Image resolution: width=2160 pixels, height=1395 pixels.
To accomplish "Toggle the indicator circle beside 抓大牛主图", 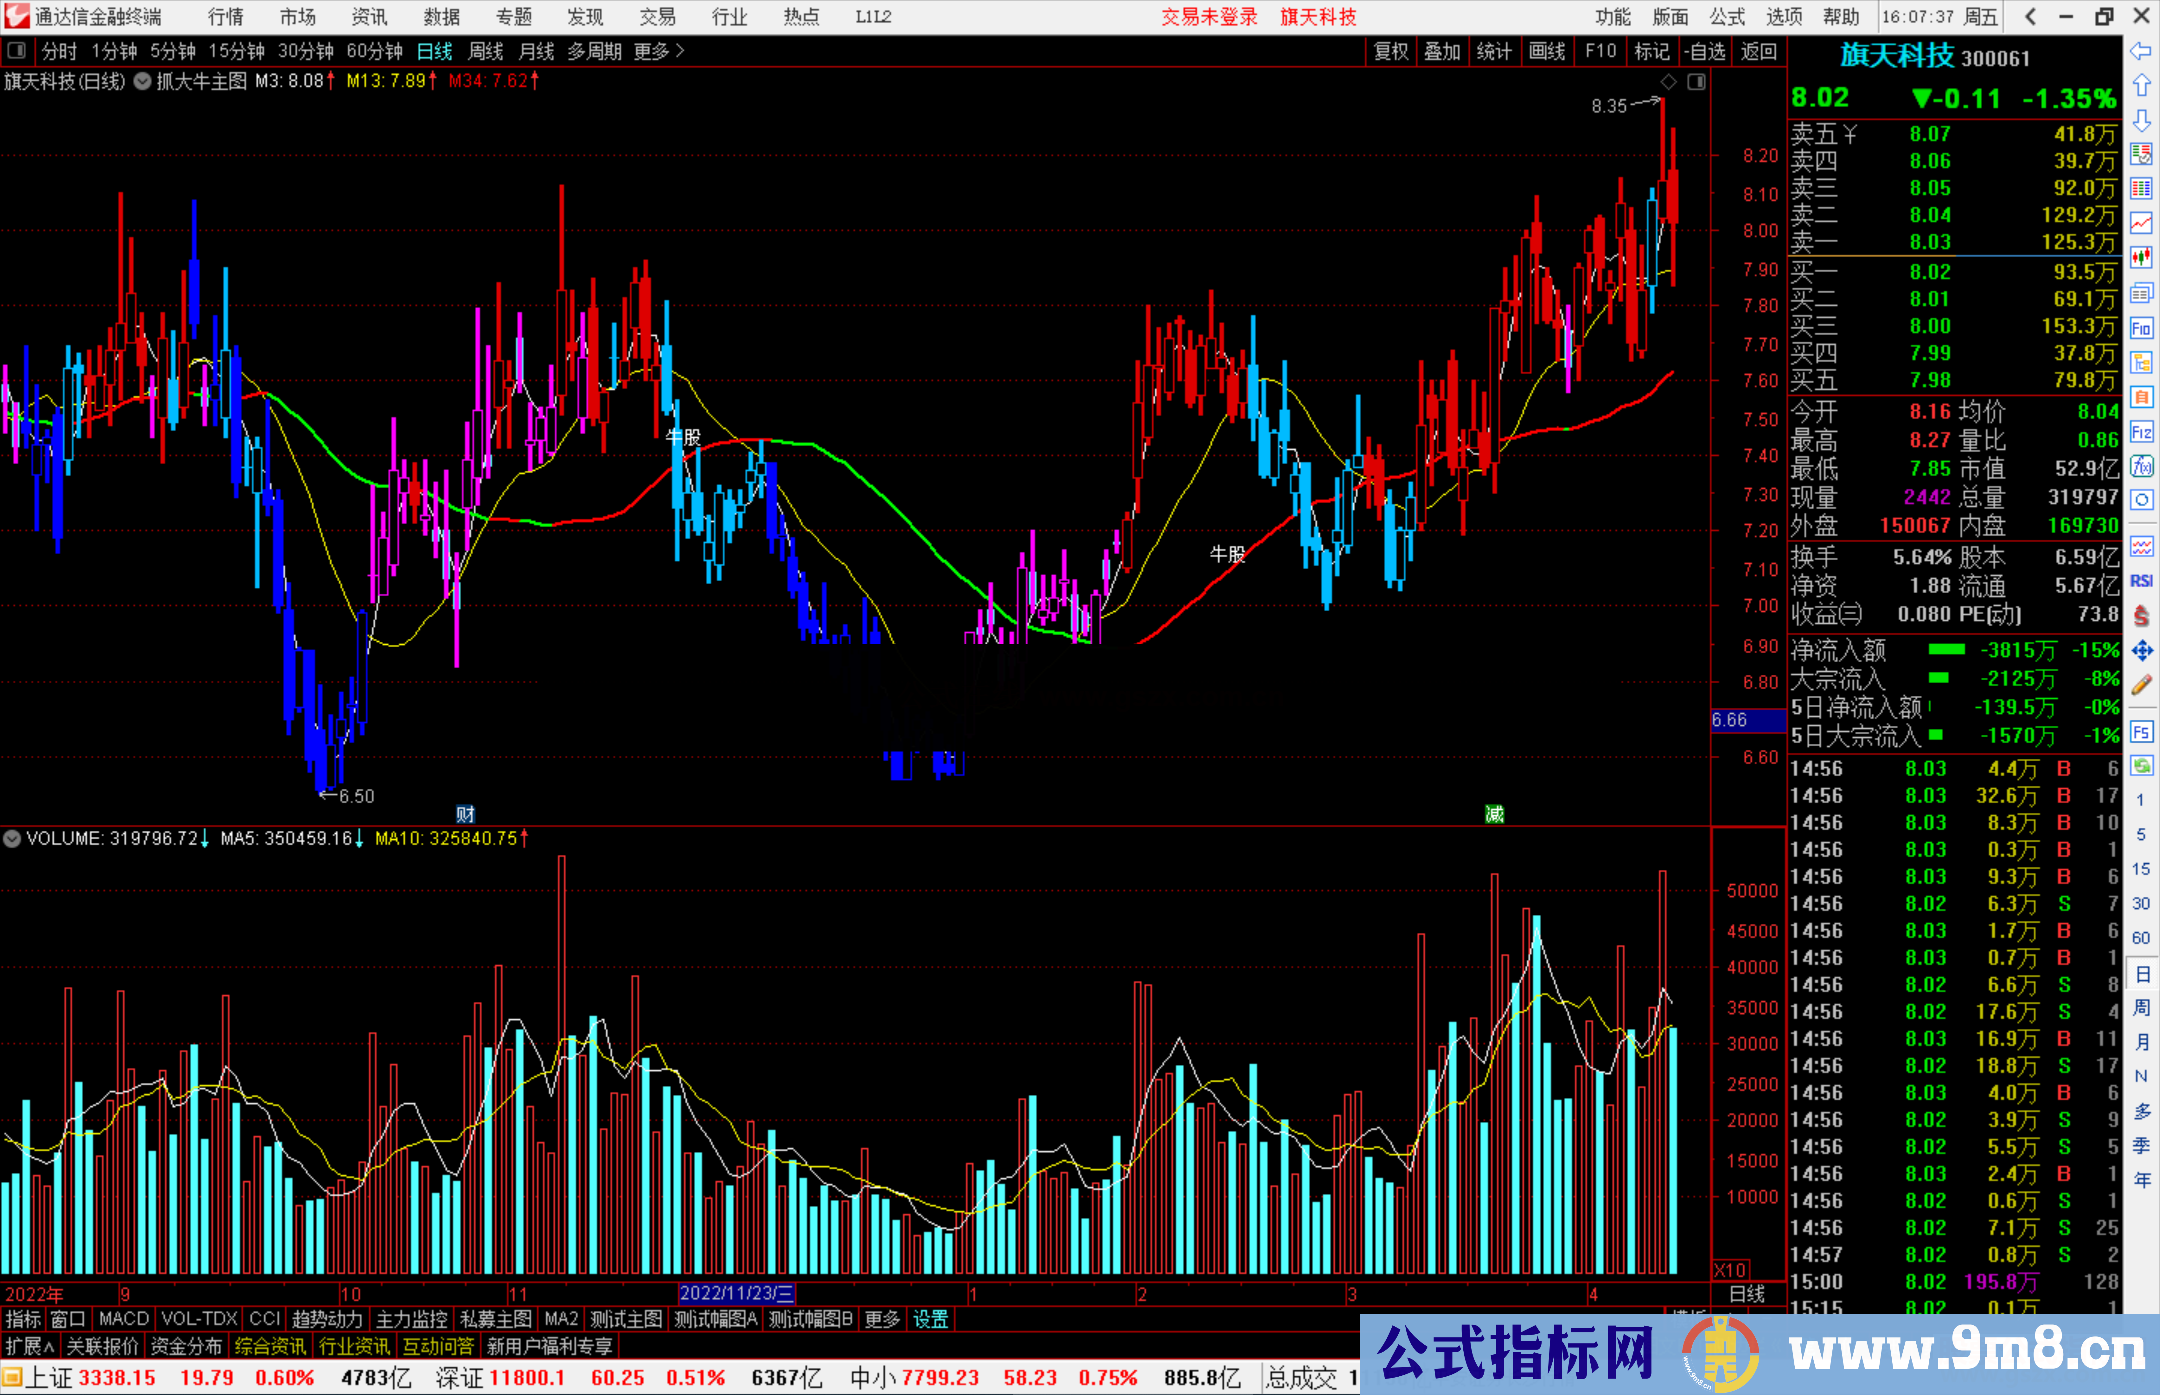I will (143, 81).
